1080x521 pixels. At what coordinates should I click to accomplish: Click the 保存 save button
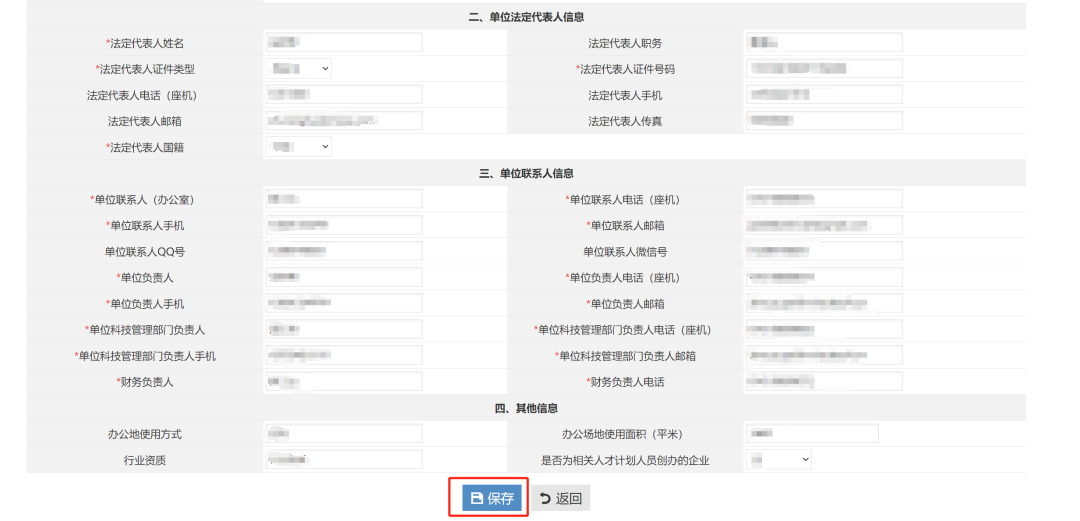coord(491,498)
